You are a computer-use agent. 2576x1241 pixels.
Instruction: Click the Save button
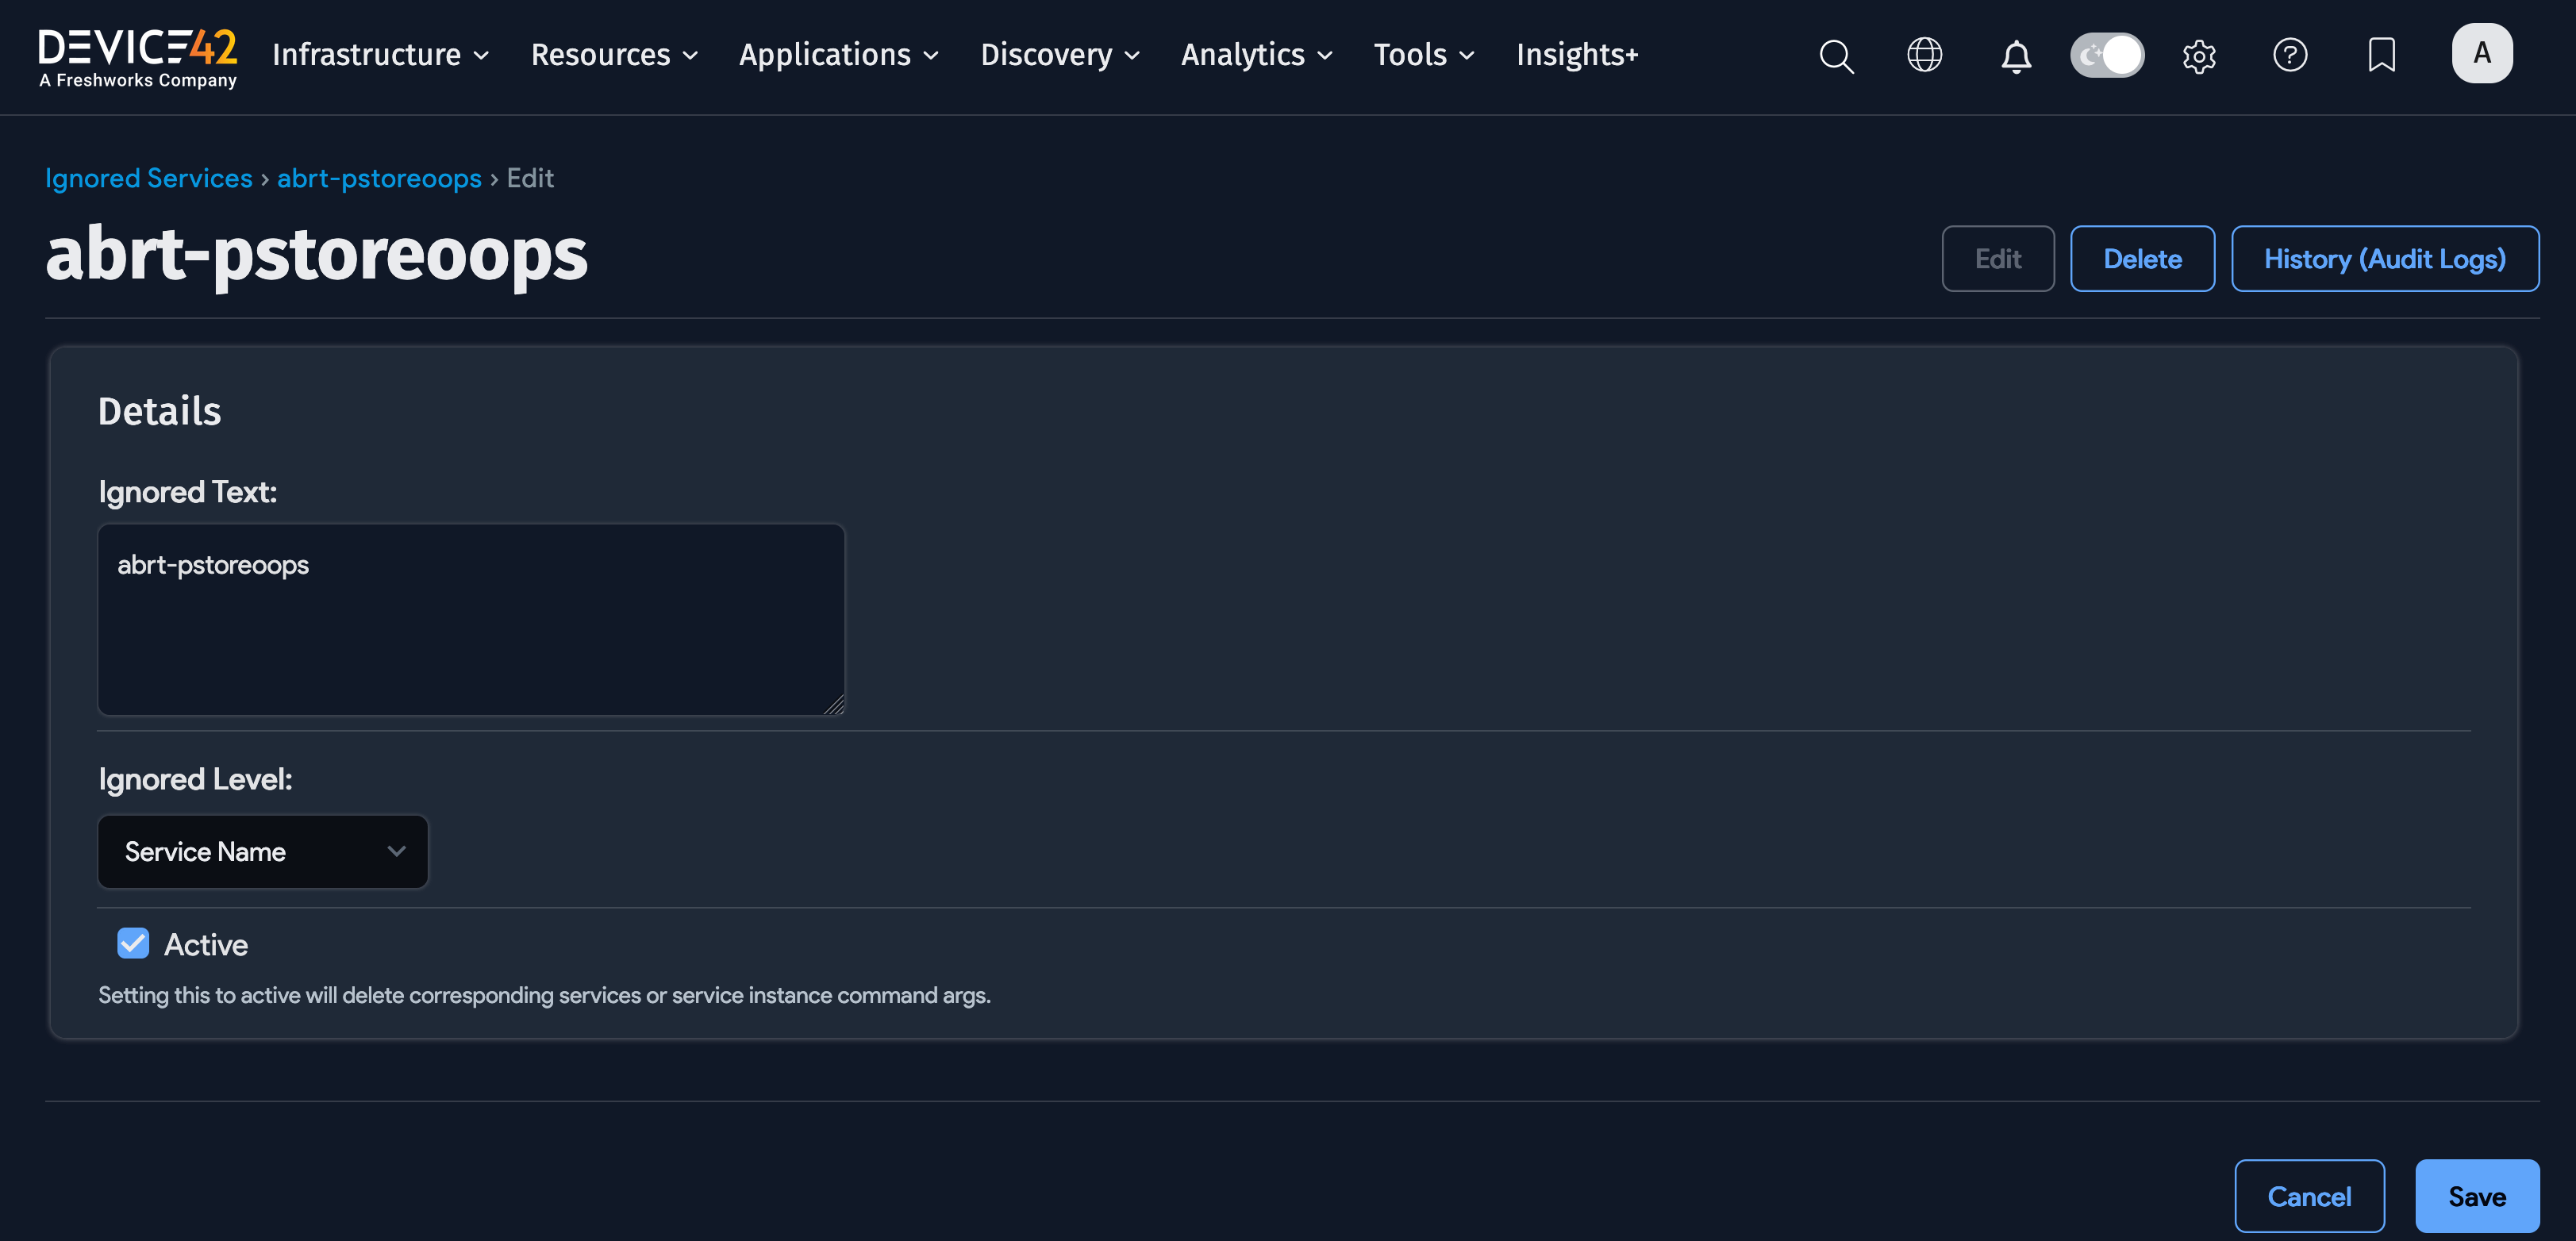(x=2476, y=1196)
